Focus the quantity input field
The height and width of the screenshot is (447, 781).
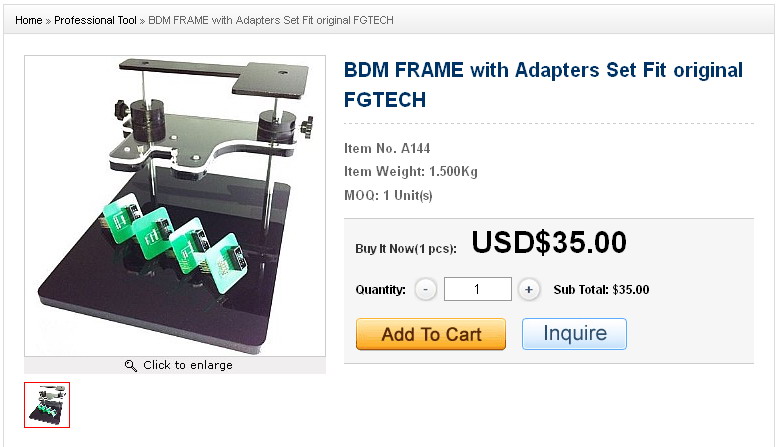[477, 290]
